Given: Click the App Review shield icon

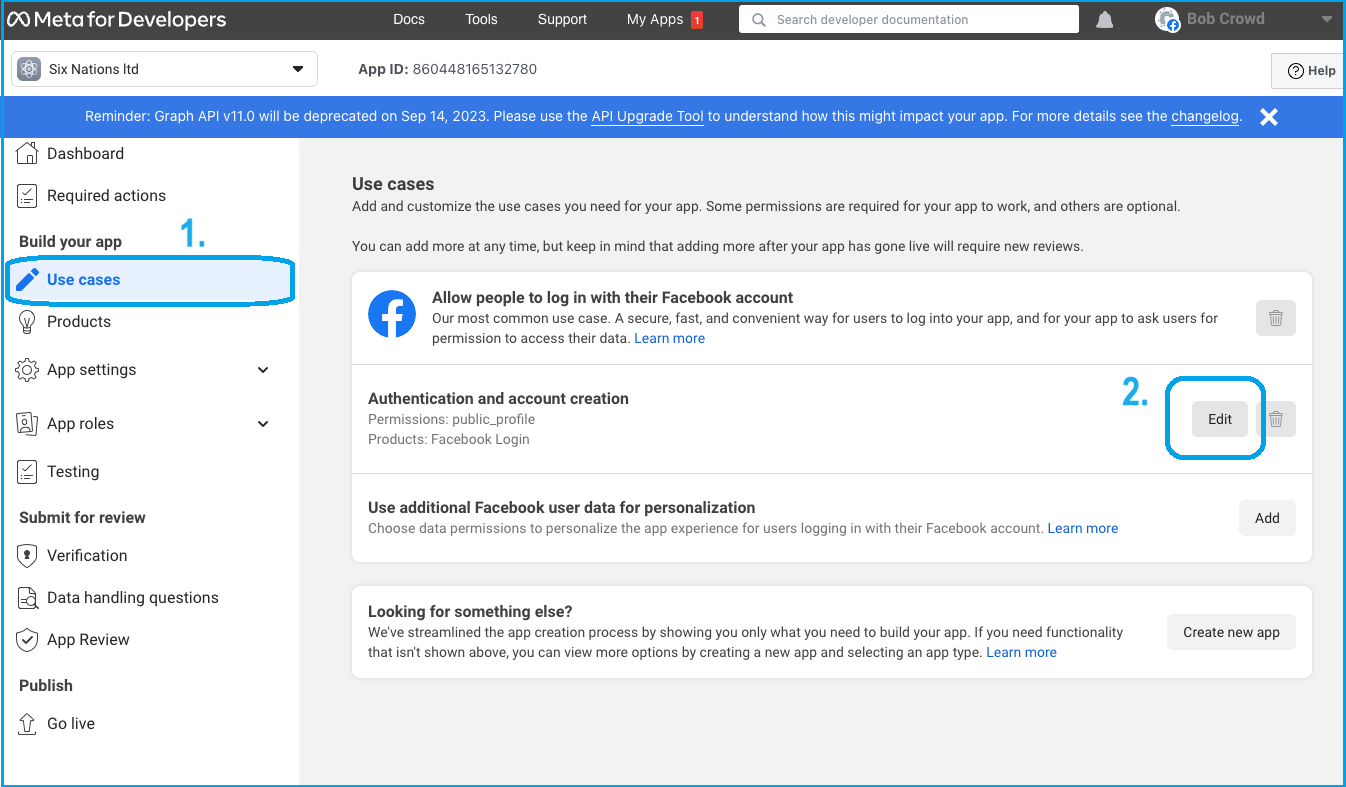Looking at the screenshot, I should tap(29, 639).
